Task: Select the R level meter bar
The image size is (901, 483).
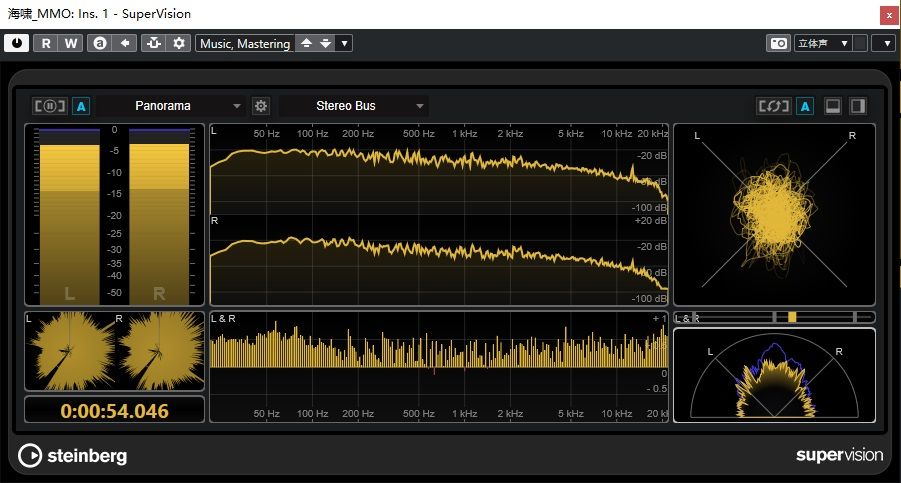Action: pyautogui.click(x=159, y=217)
